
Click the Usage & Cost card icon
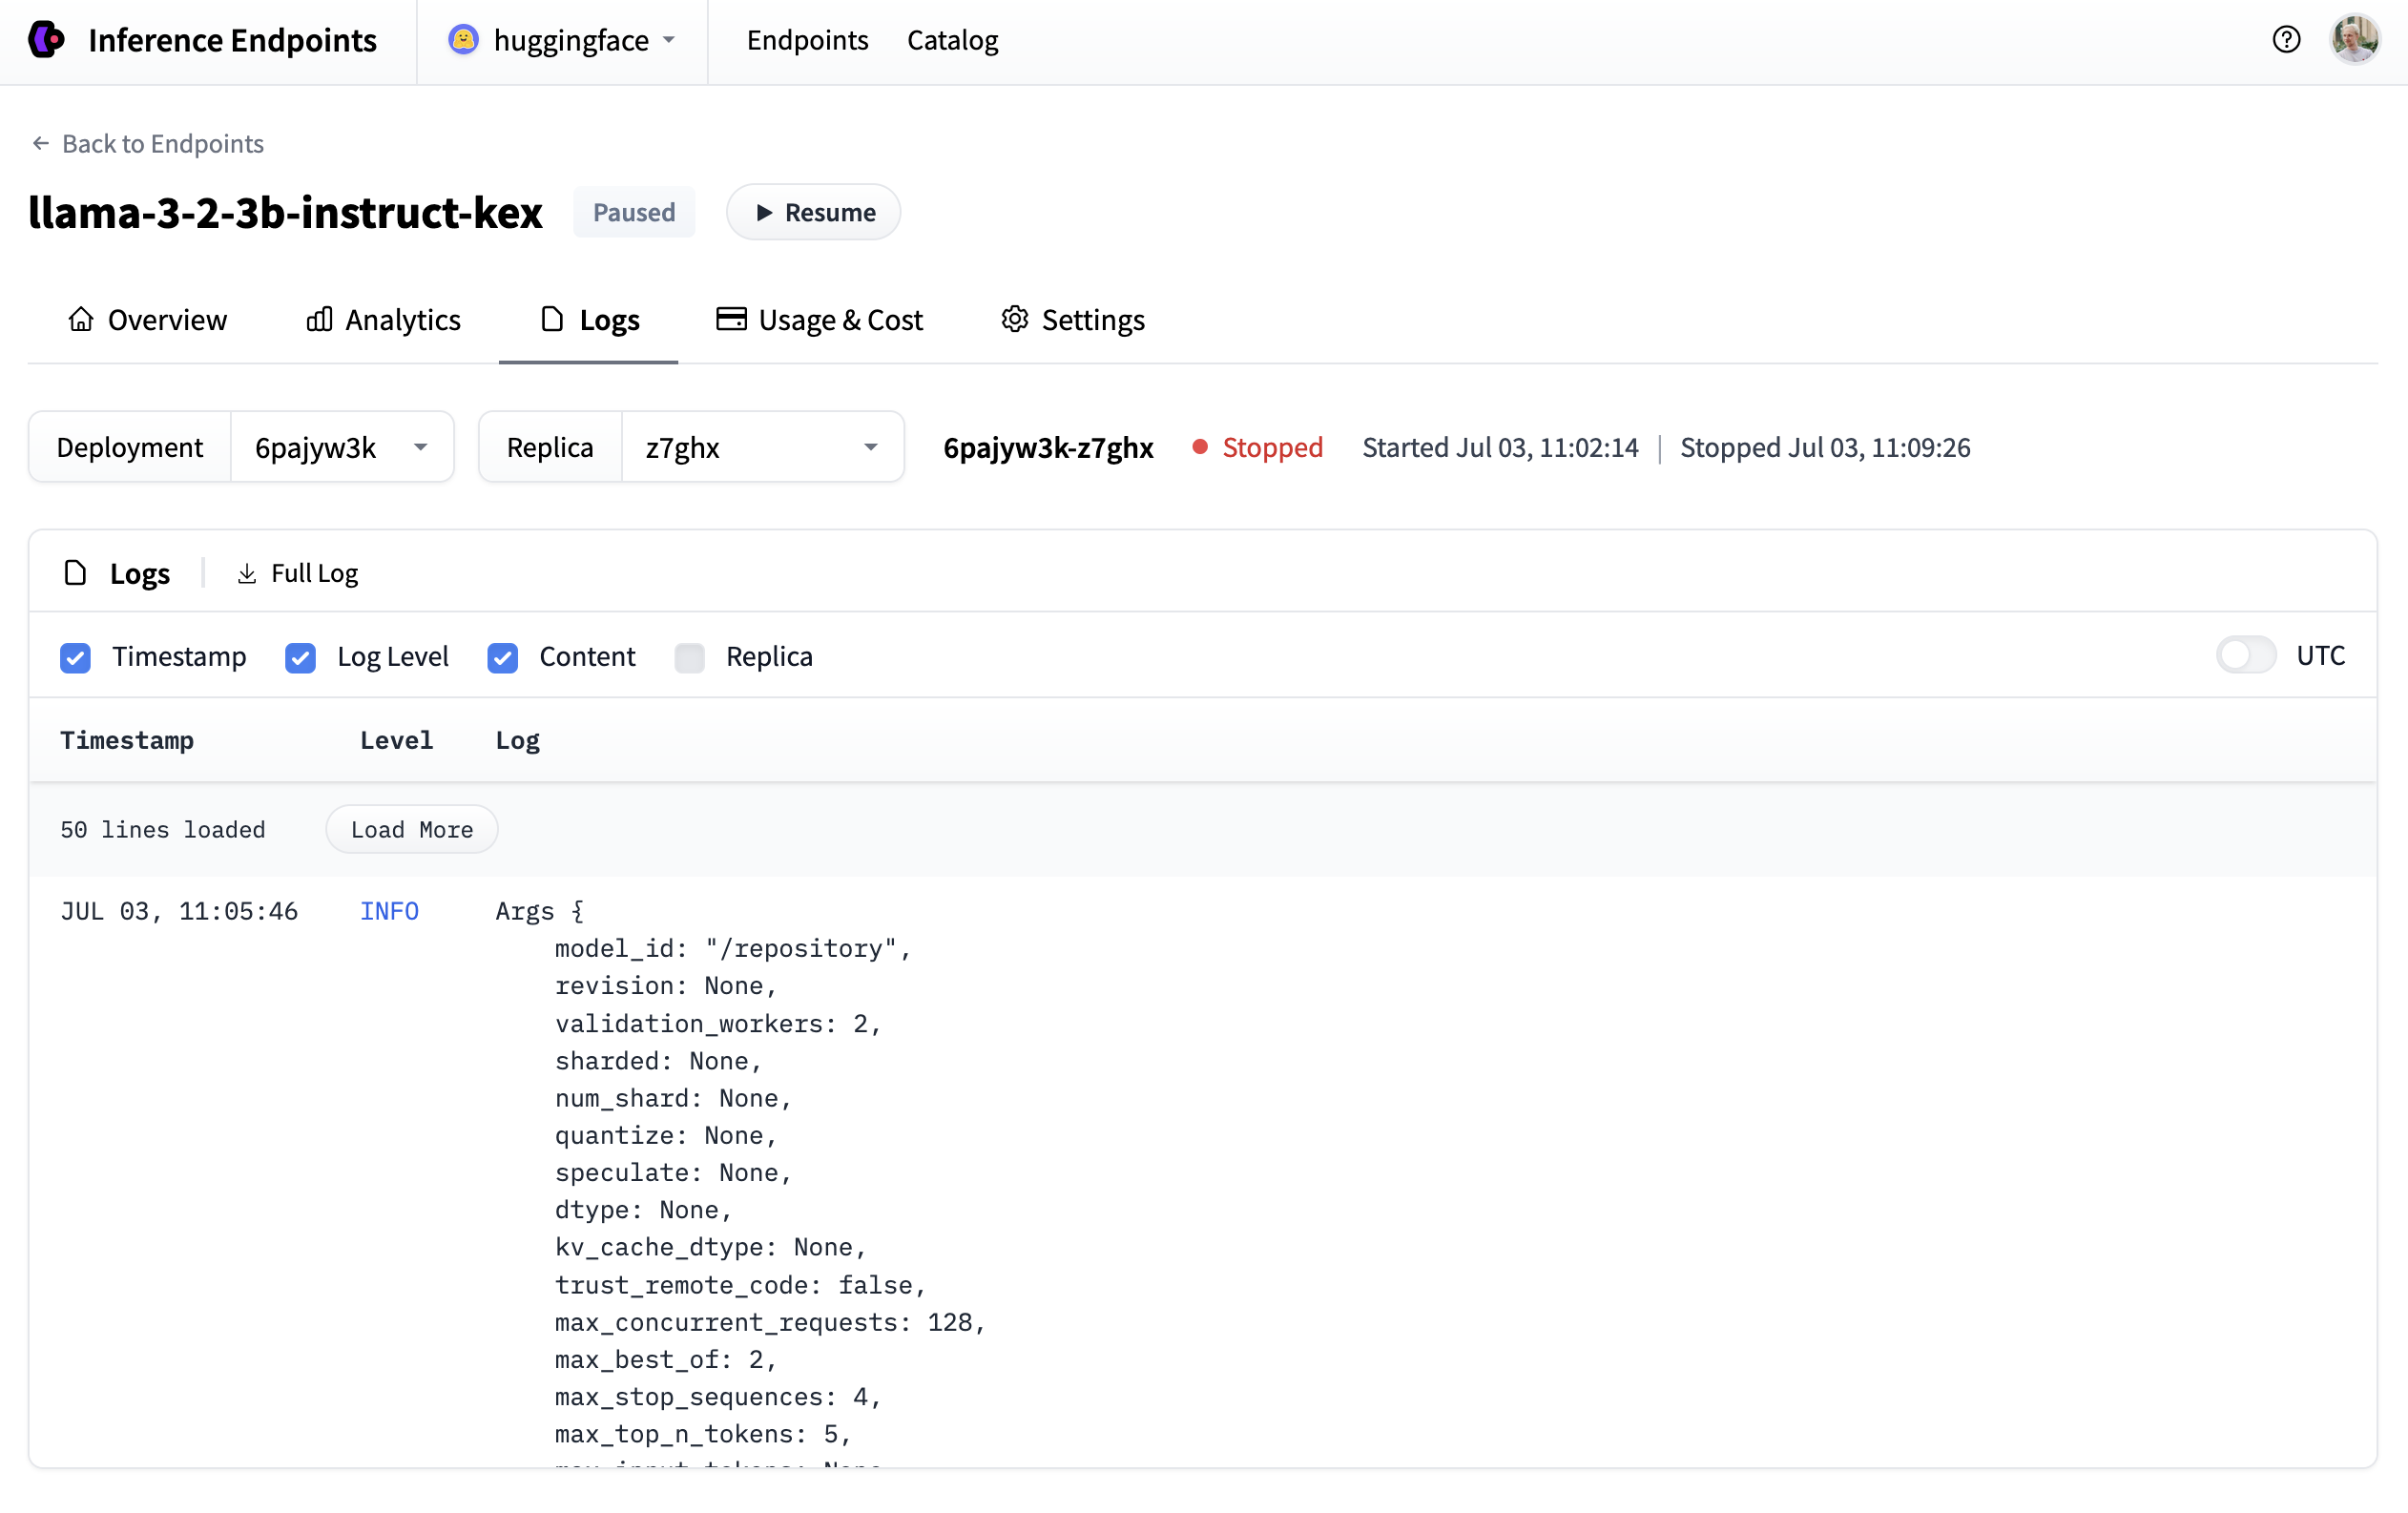pyautogui.click(x=731, y=319)
